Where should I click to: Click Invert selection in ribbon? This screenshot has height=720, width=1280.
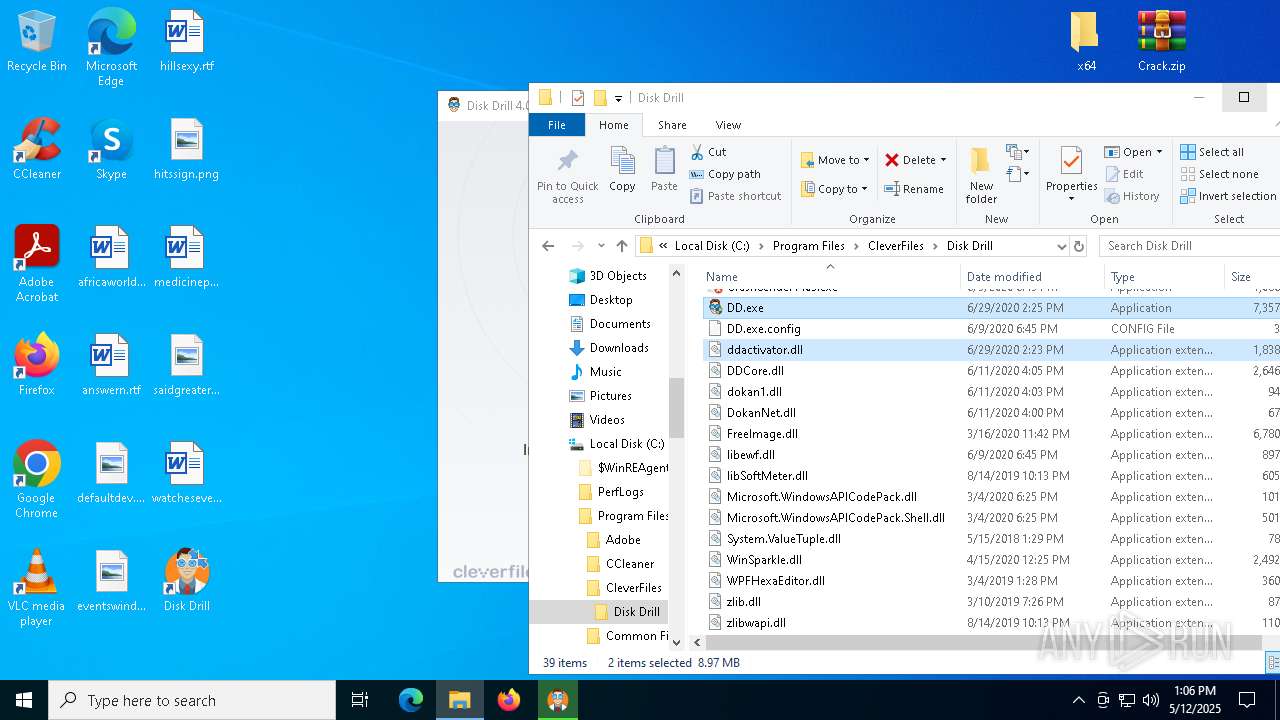pos(1228,196)
